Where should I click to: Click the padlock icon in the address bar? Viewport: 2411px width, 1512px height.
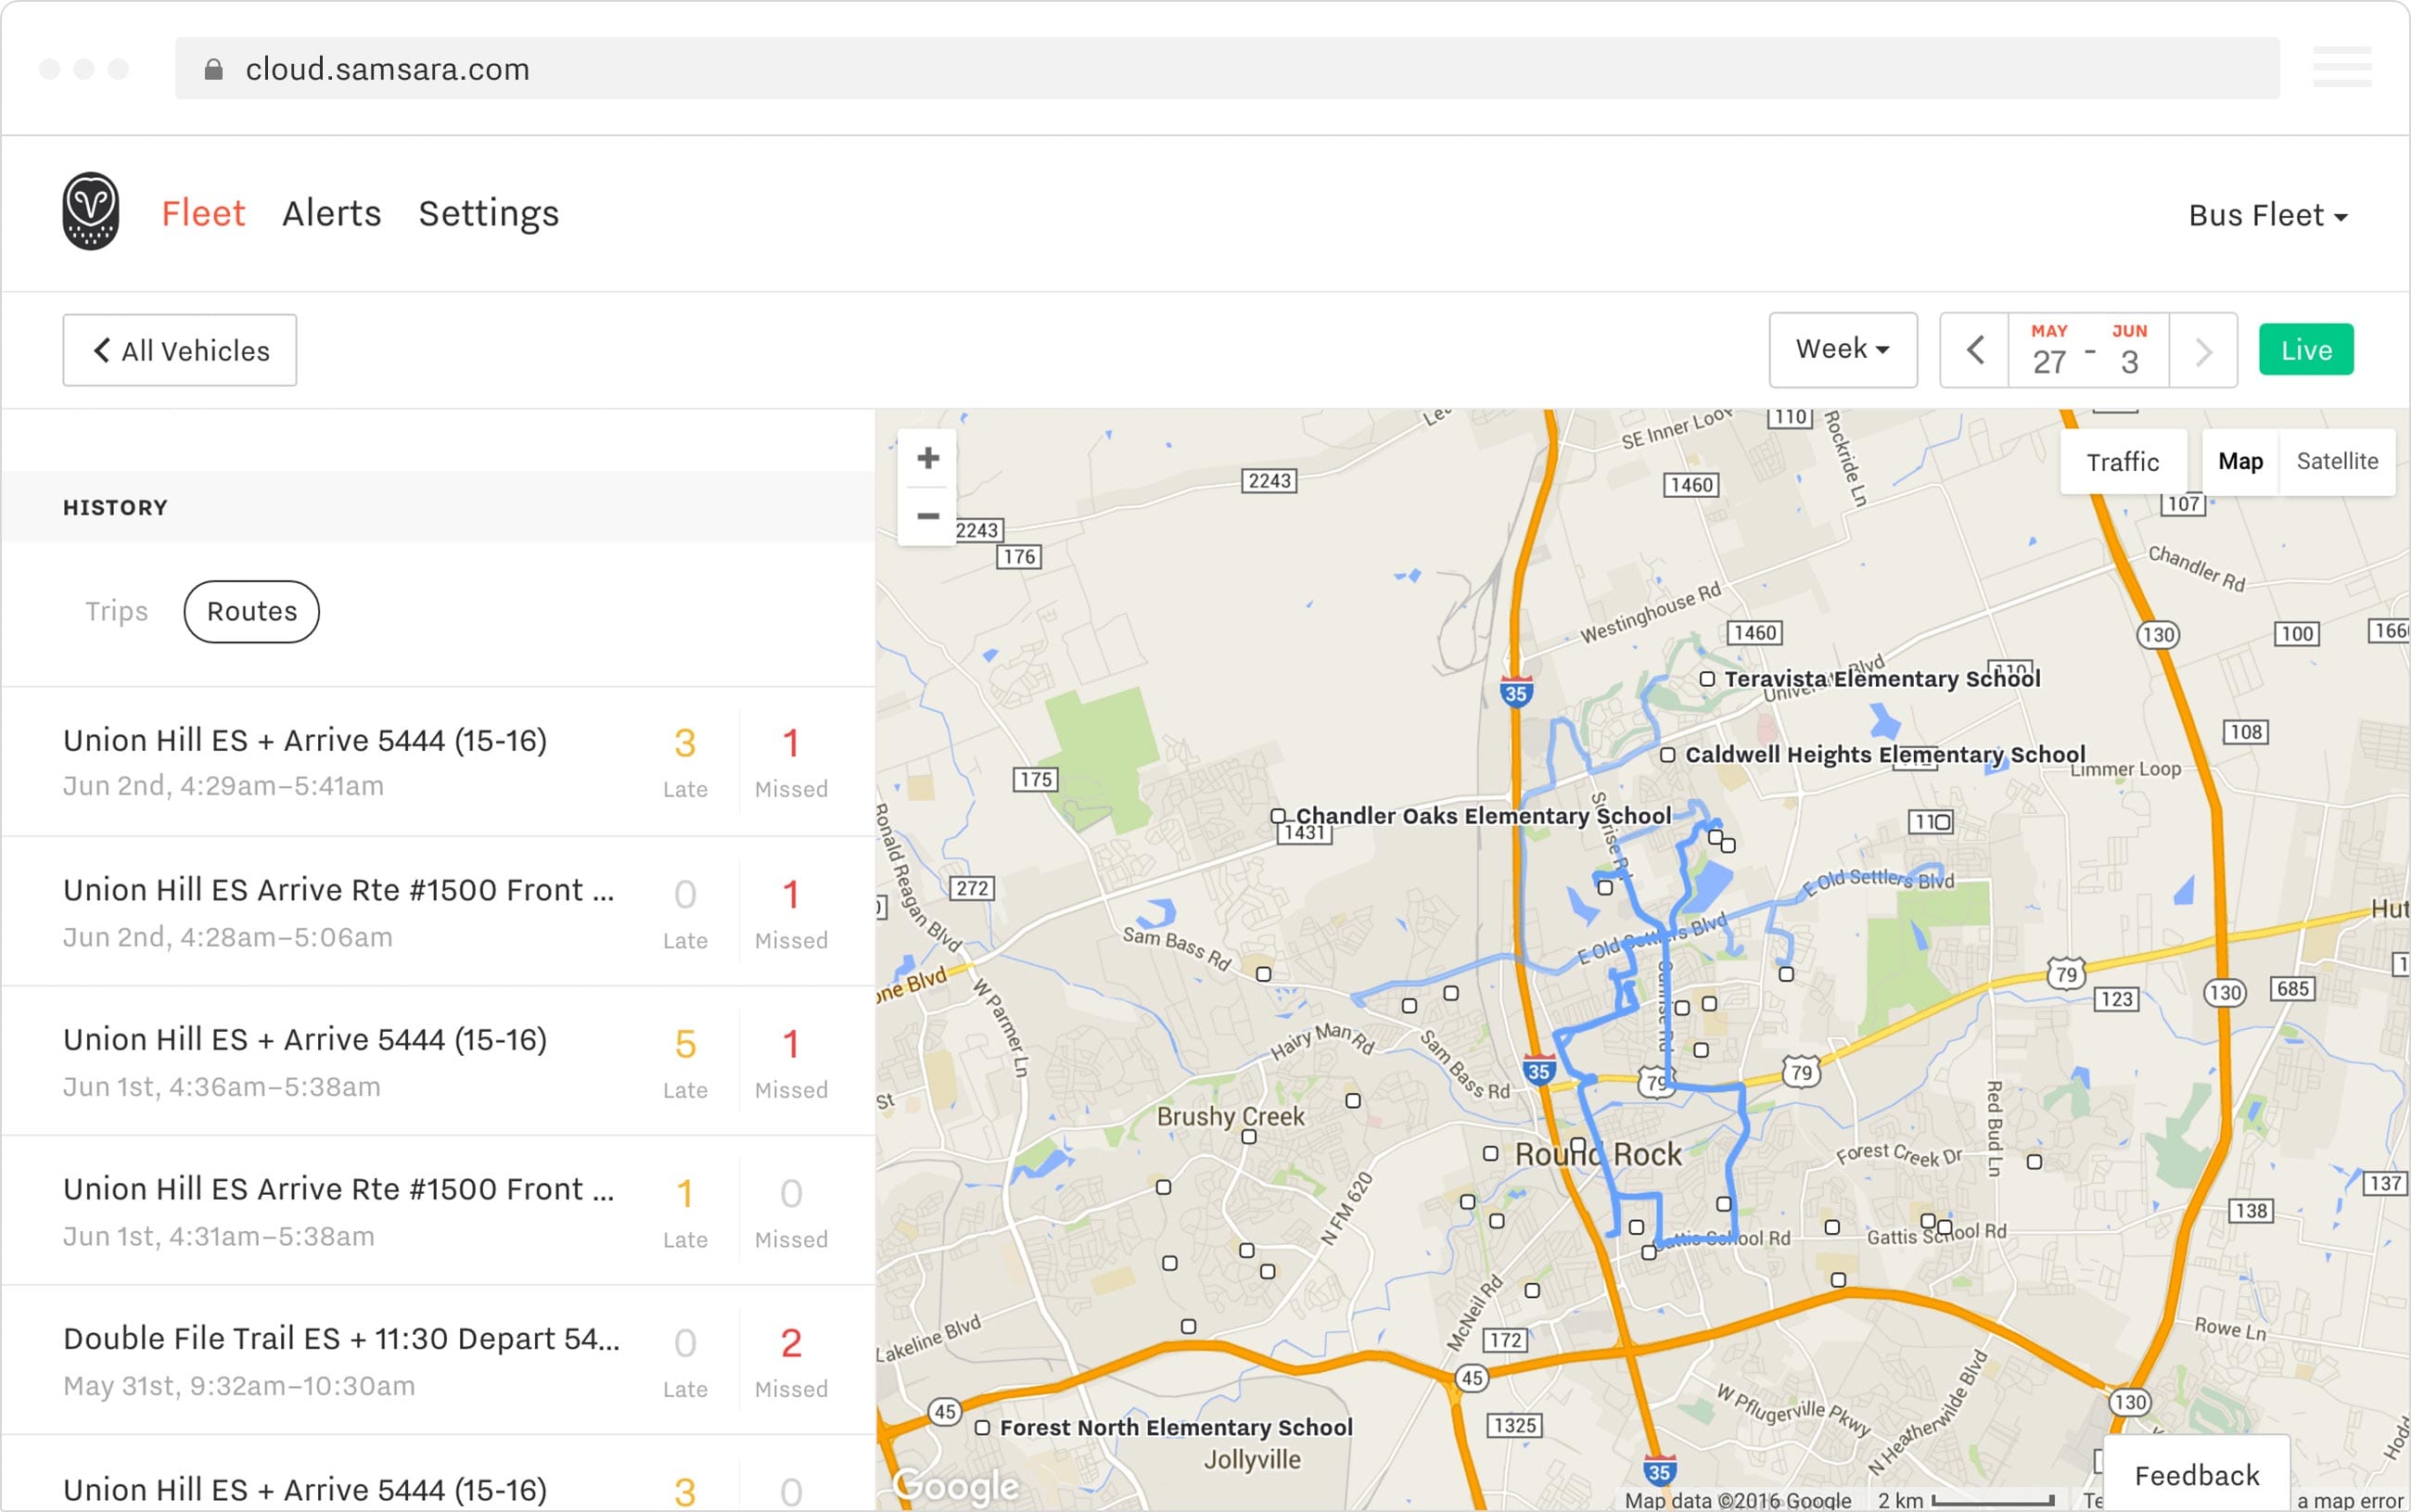[213, 69]
